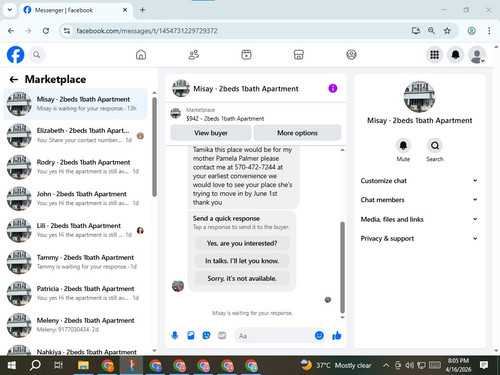Select the Messenger | Facebook browser tab
Image resolution: width=500 pixels, height=375 pixels.
click(x=76, y=10)
